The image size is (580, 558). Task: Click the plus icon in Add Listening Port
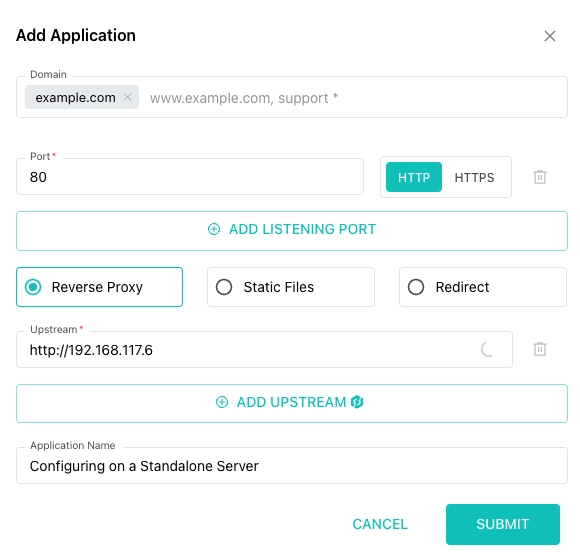click(x=214, y=229)
